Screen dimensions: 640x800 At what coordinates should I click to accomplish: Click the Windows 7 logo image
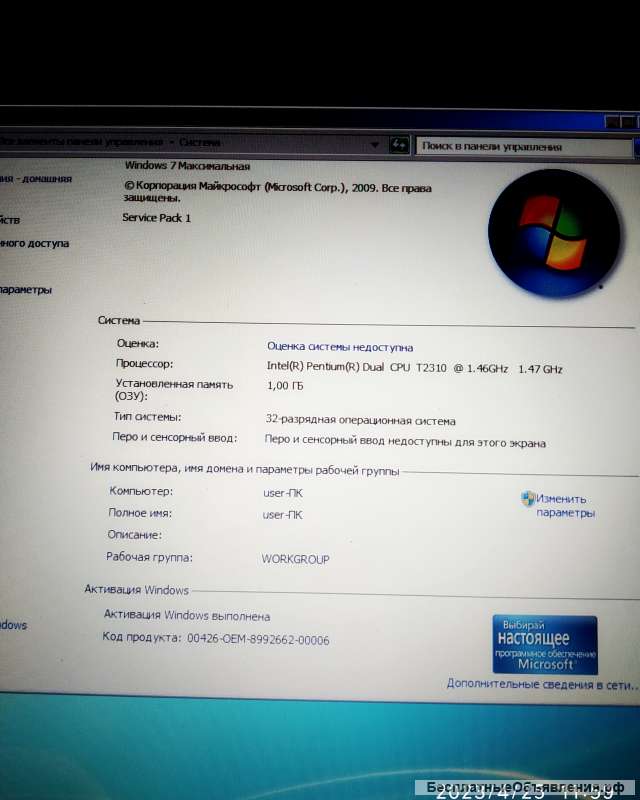554,234
